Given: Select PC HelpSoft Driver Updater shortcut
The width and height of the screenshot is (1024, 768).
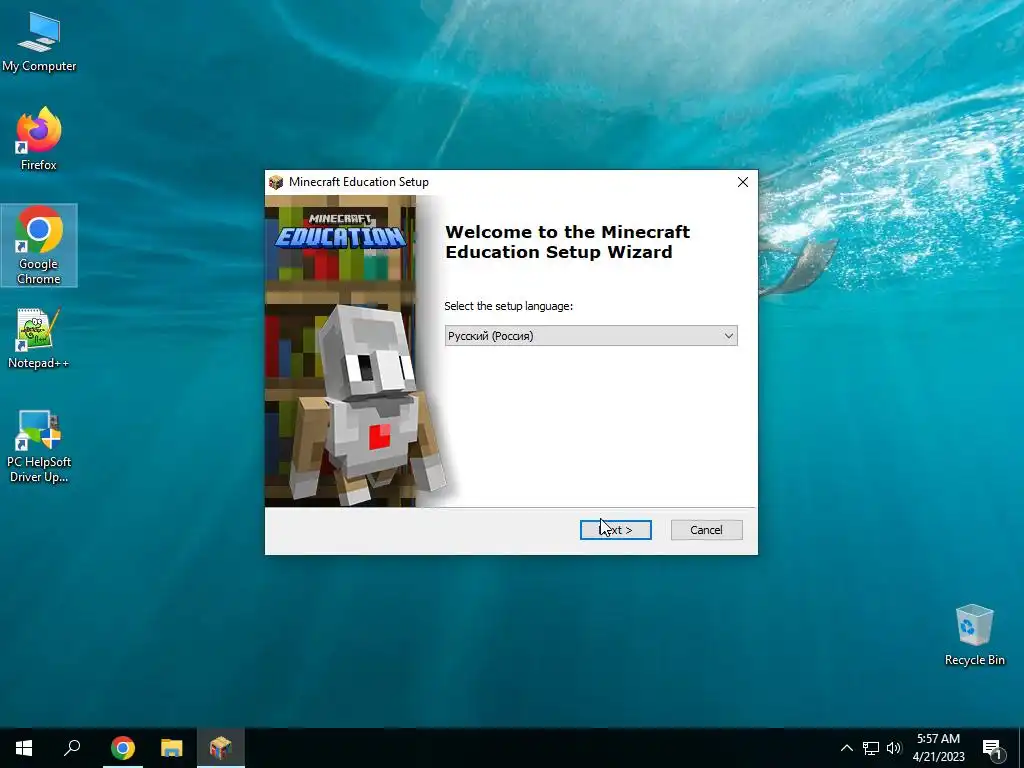Looking at the screenshot, I should point(39,447).
